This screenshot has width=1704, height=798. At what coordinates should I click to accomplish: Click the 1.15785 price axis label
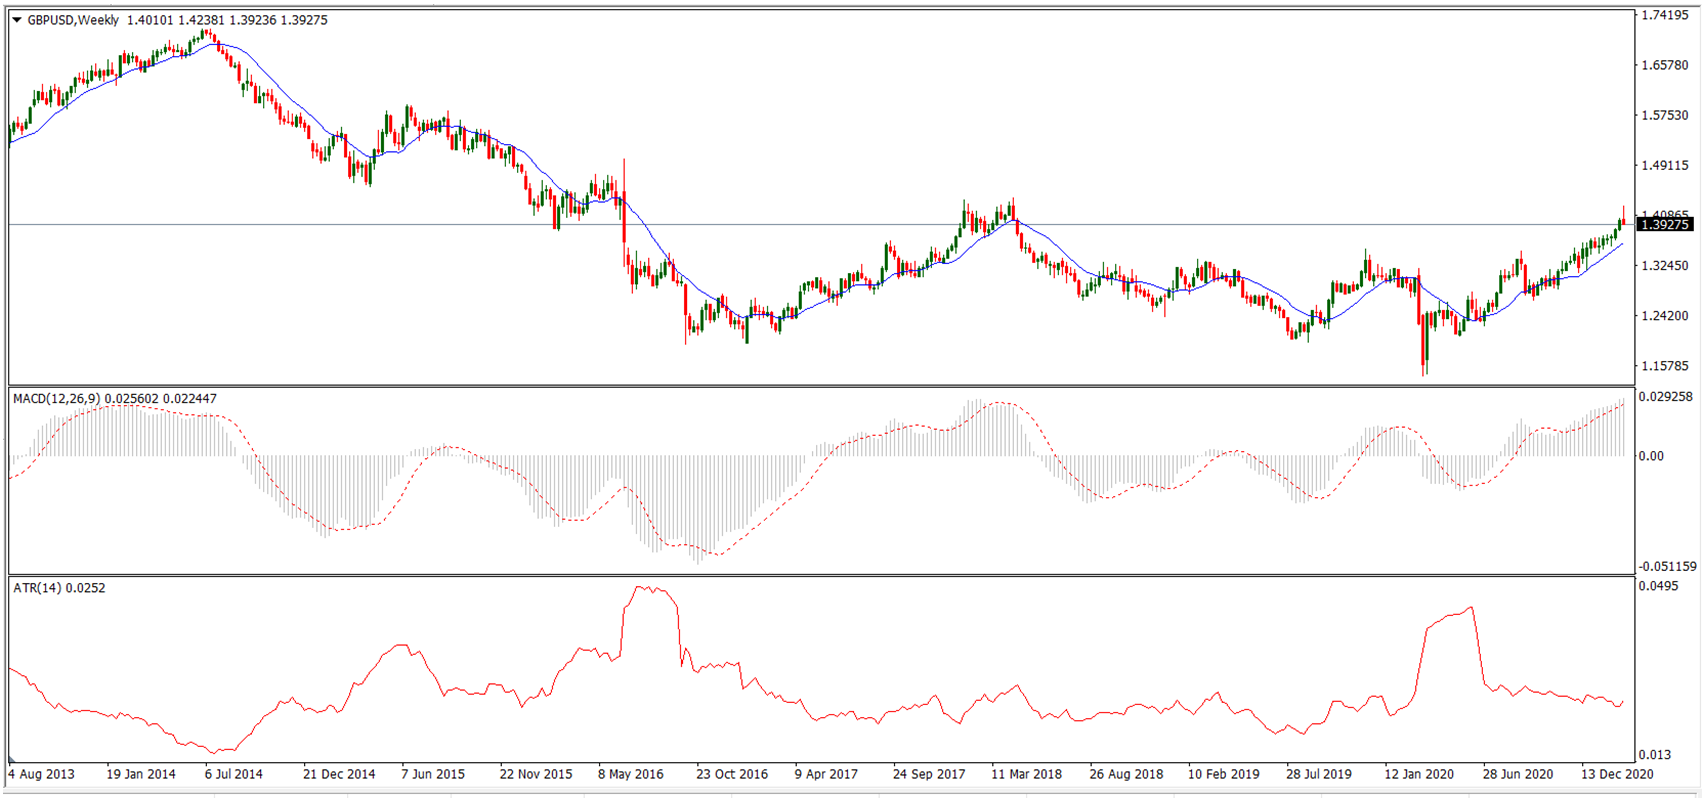point(1664,366)
